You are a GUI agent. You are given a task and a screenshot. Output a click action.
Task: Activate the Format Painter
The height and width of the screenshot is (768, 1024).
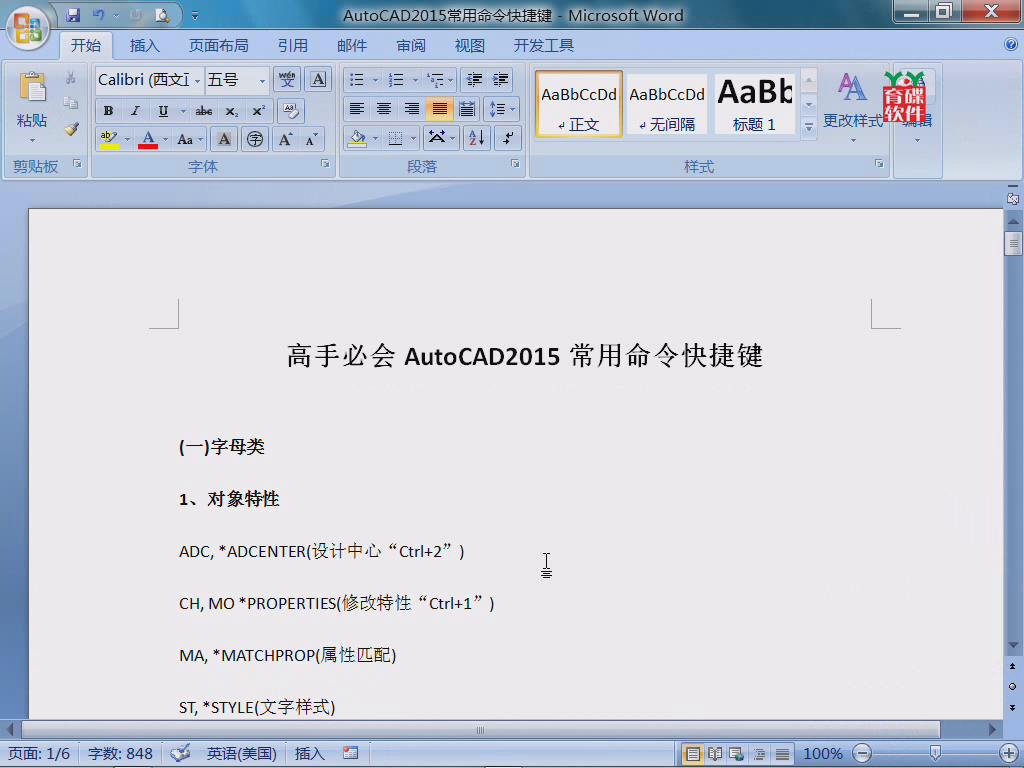(71, 129)
